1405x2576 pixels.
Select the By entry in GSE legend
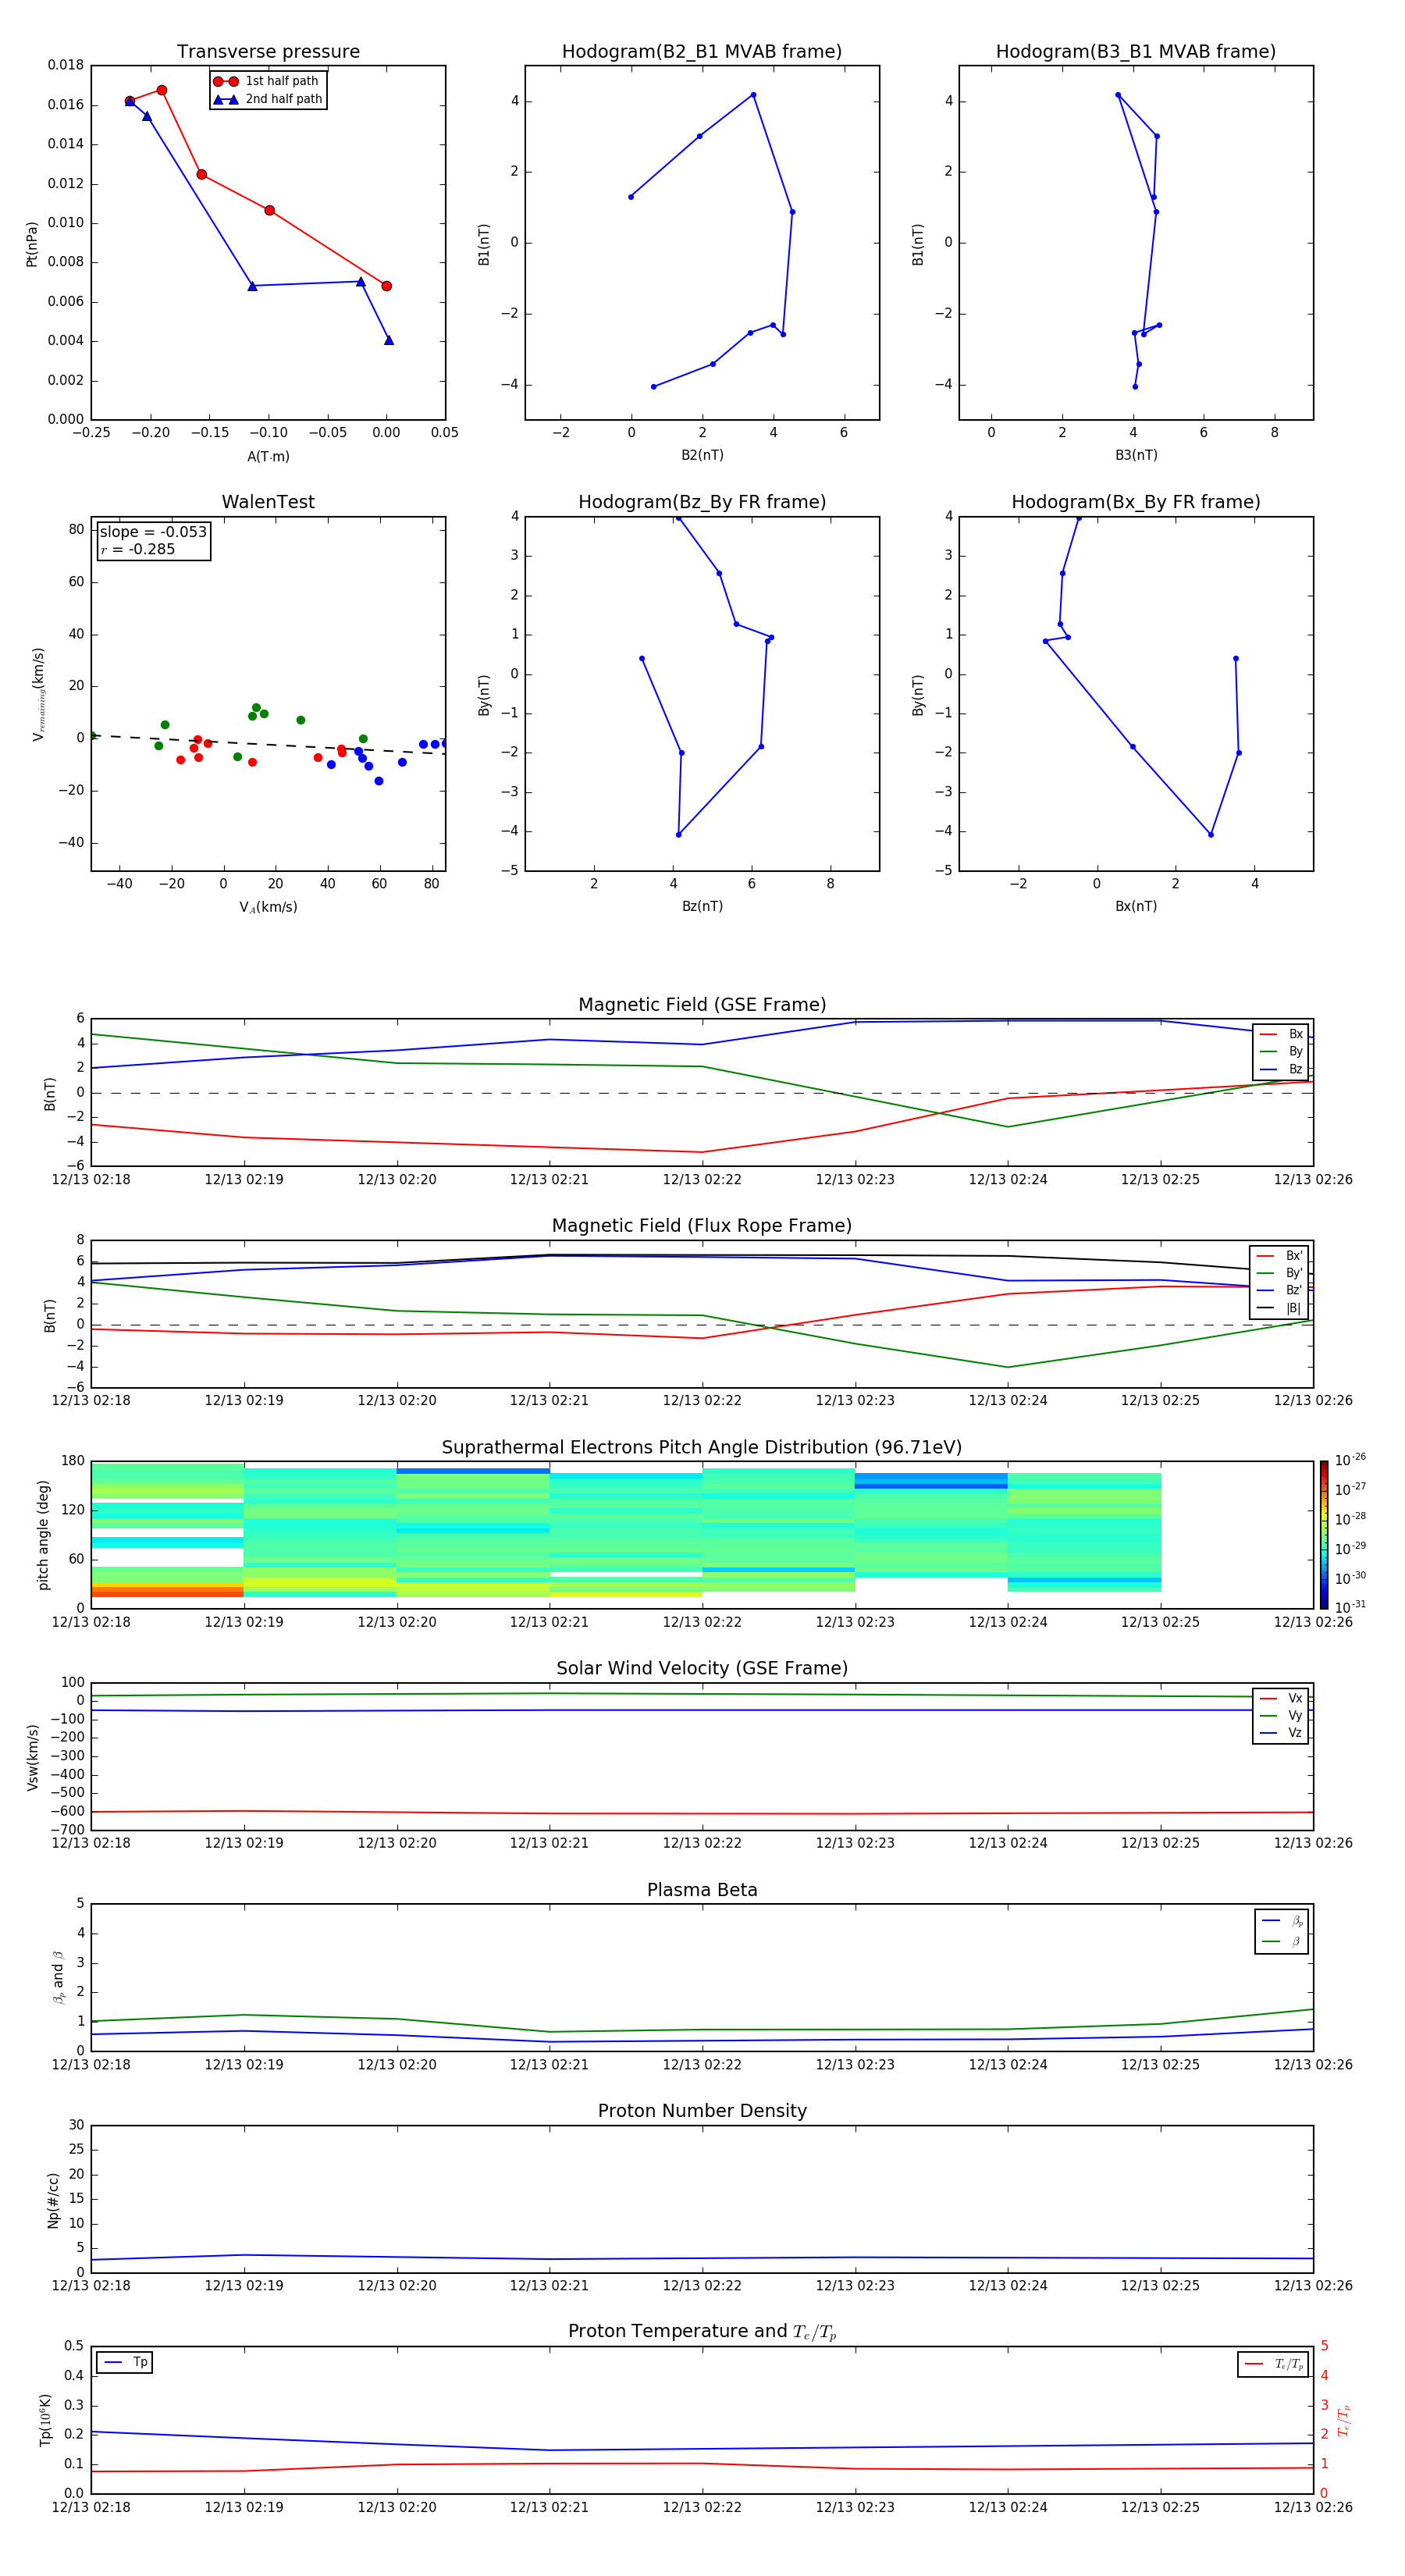(1281, 1051)
